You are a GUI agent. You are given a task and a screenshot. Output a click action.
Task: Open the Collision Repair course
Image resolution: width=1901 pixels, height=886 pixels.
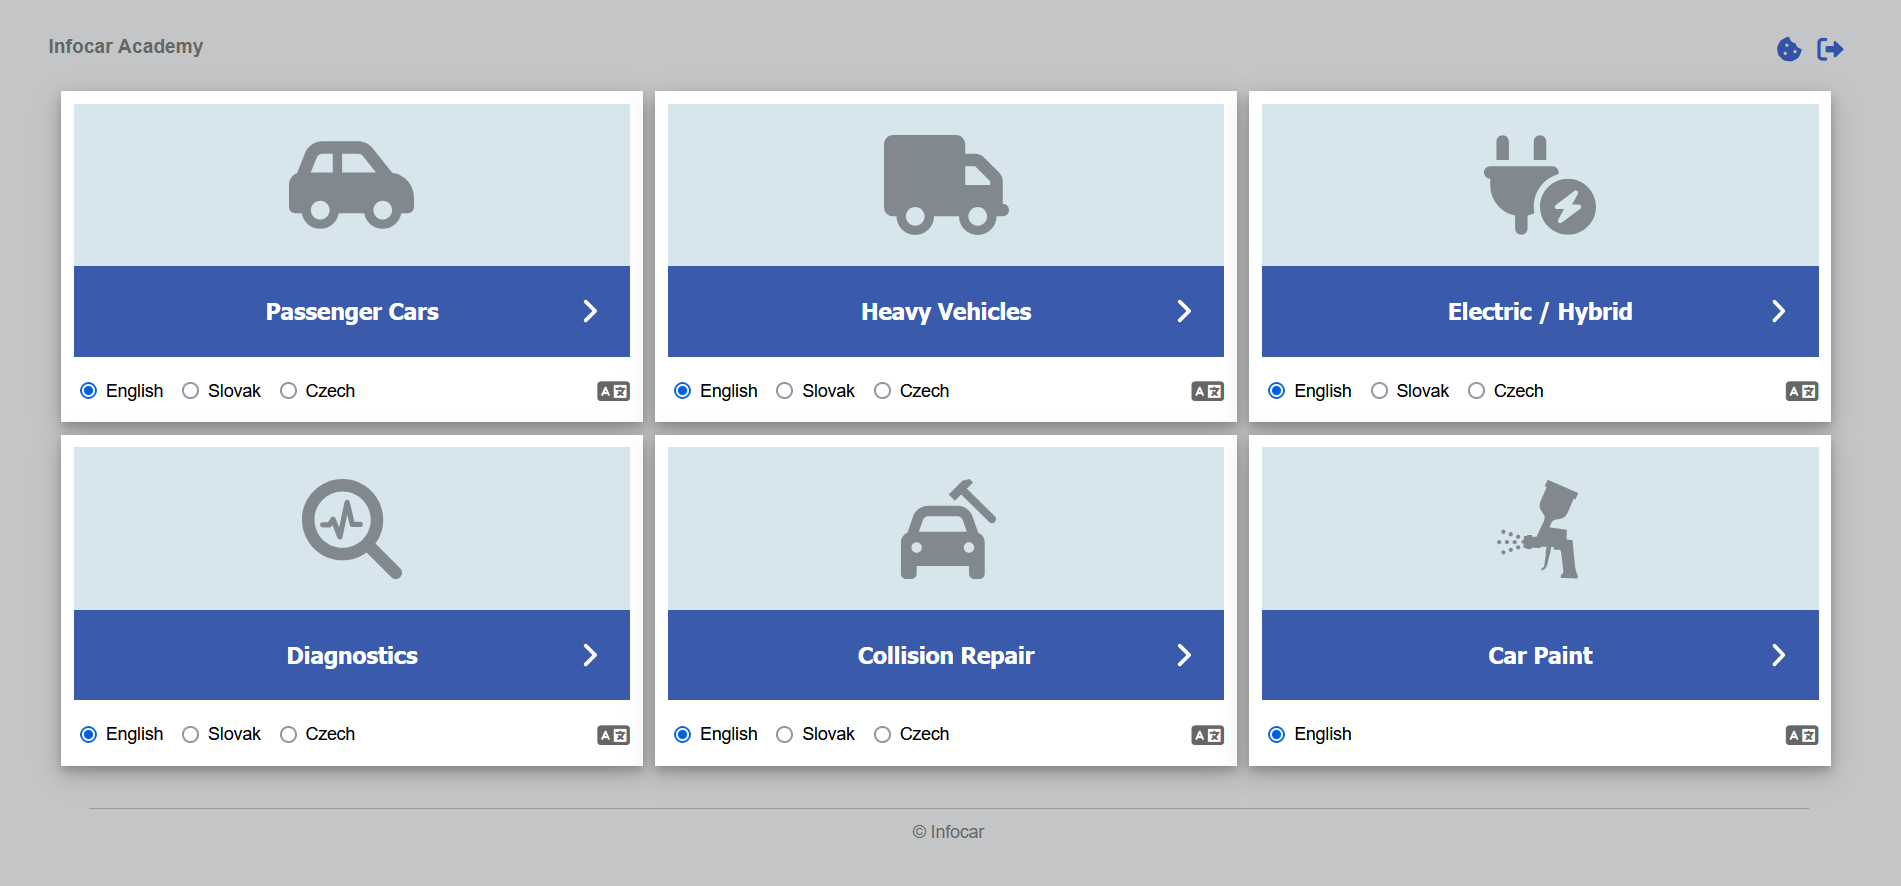tap(945, 655)
